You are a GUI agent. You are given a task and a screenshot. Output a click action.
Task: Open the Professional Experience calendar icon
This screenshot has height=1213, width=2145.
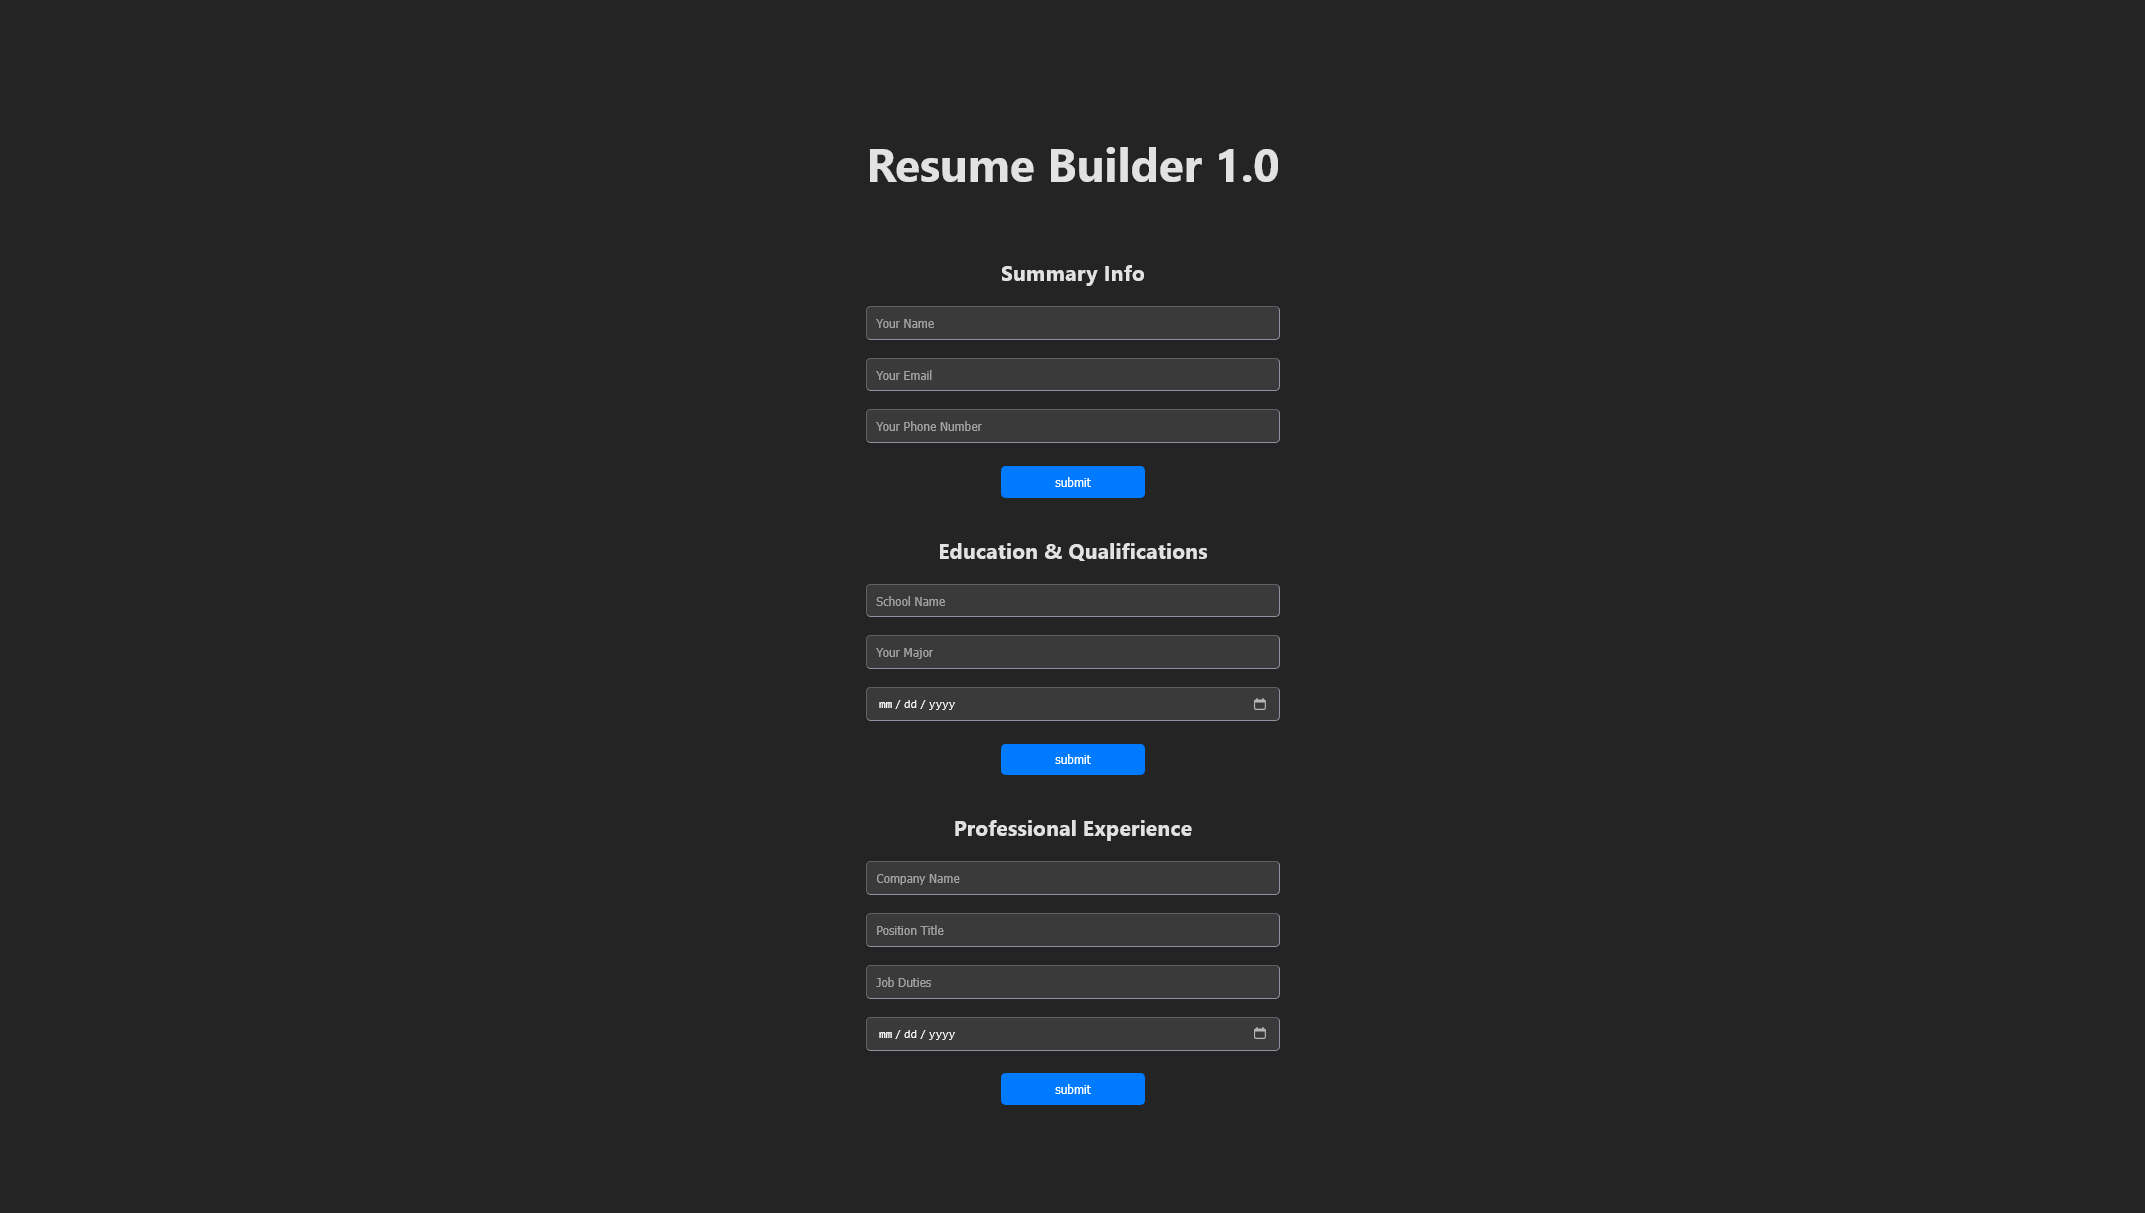click(x=1259, y=1033)
